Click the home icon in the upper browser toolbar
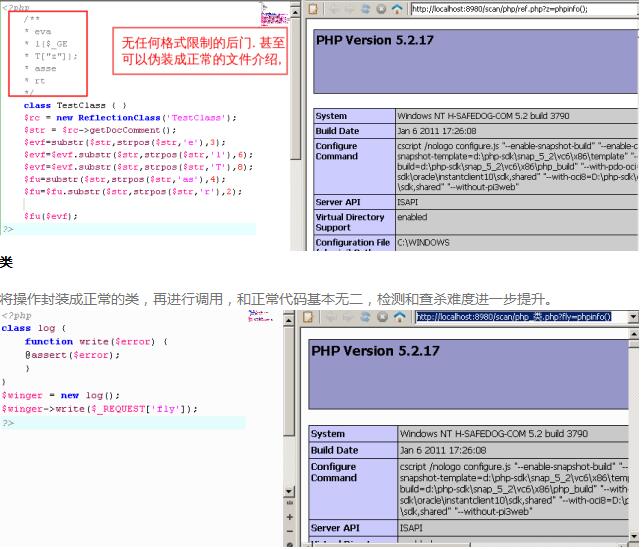Viewport: 641px width, 549px height. 397,9
